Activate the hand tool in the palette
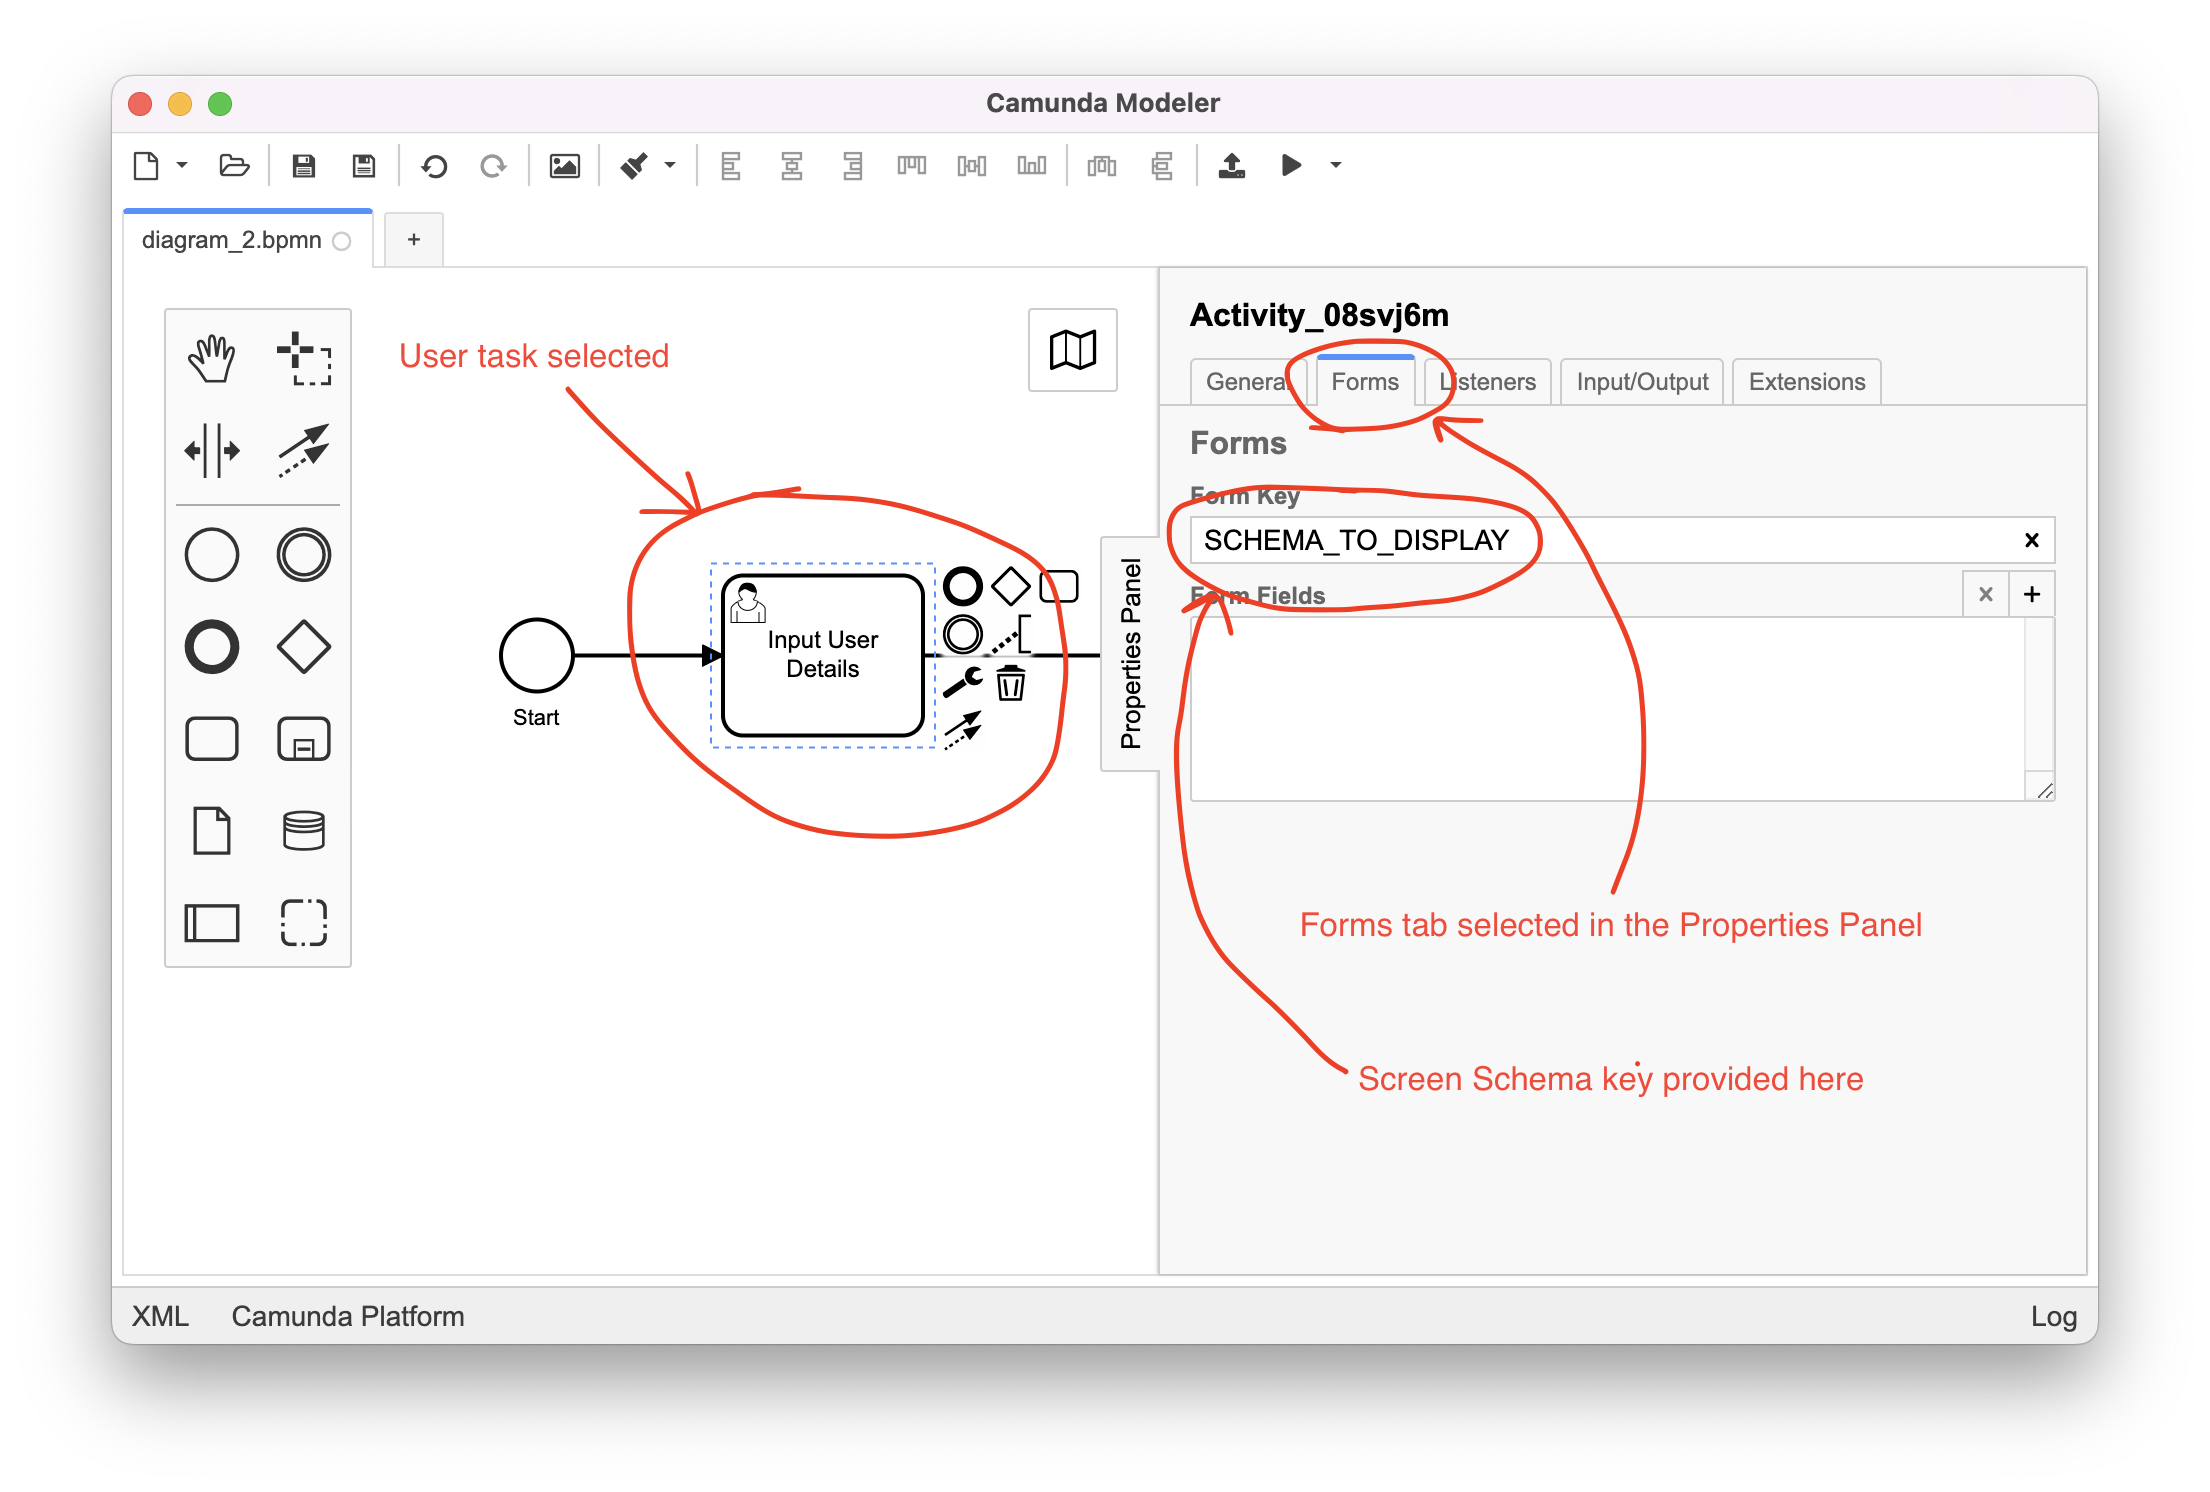The height and width of the screenshot is (1492, 2210). point(212,359)
